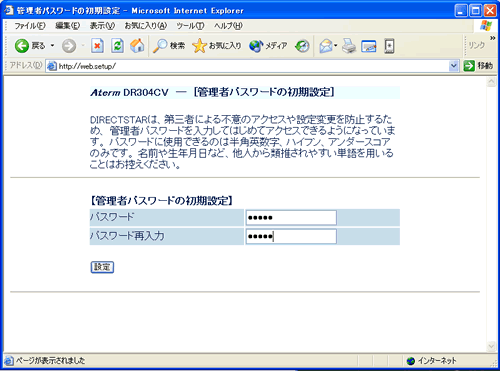
Task: Click the リンク links bar label
Action: coord(476,45)
